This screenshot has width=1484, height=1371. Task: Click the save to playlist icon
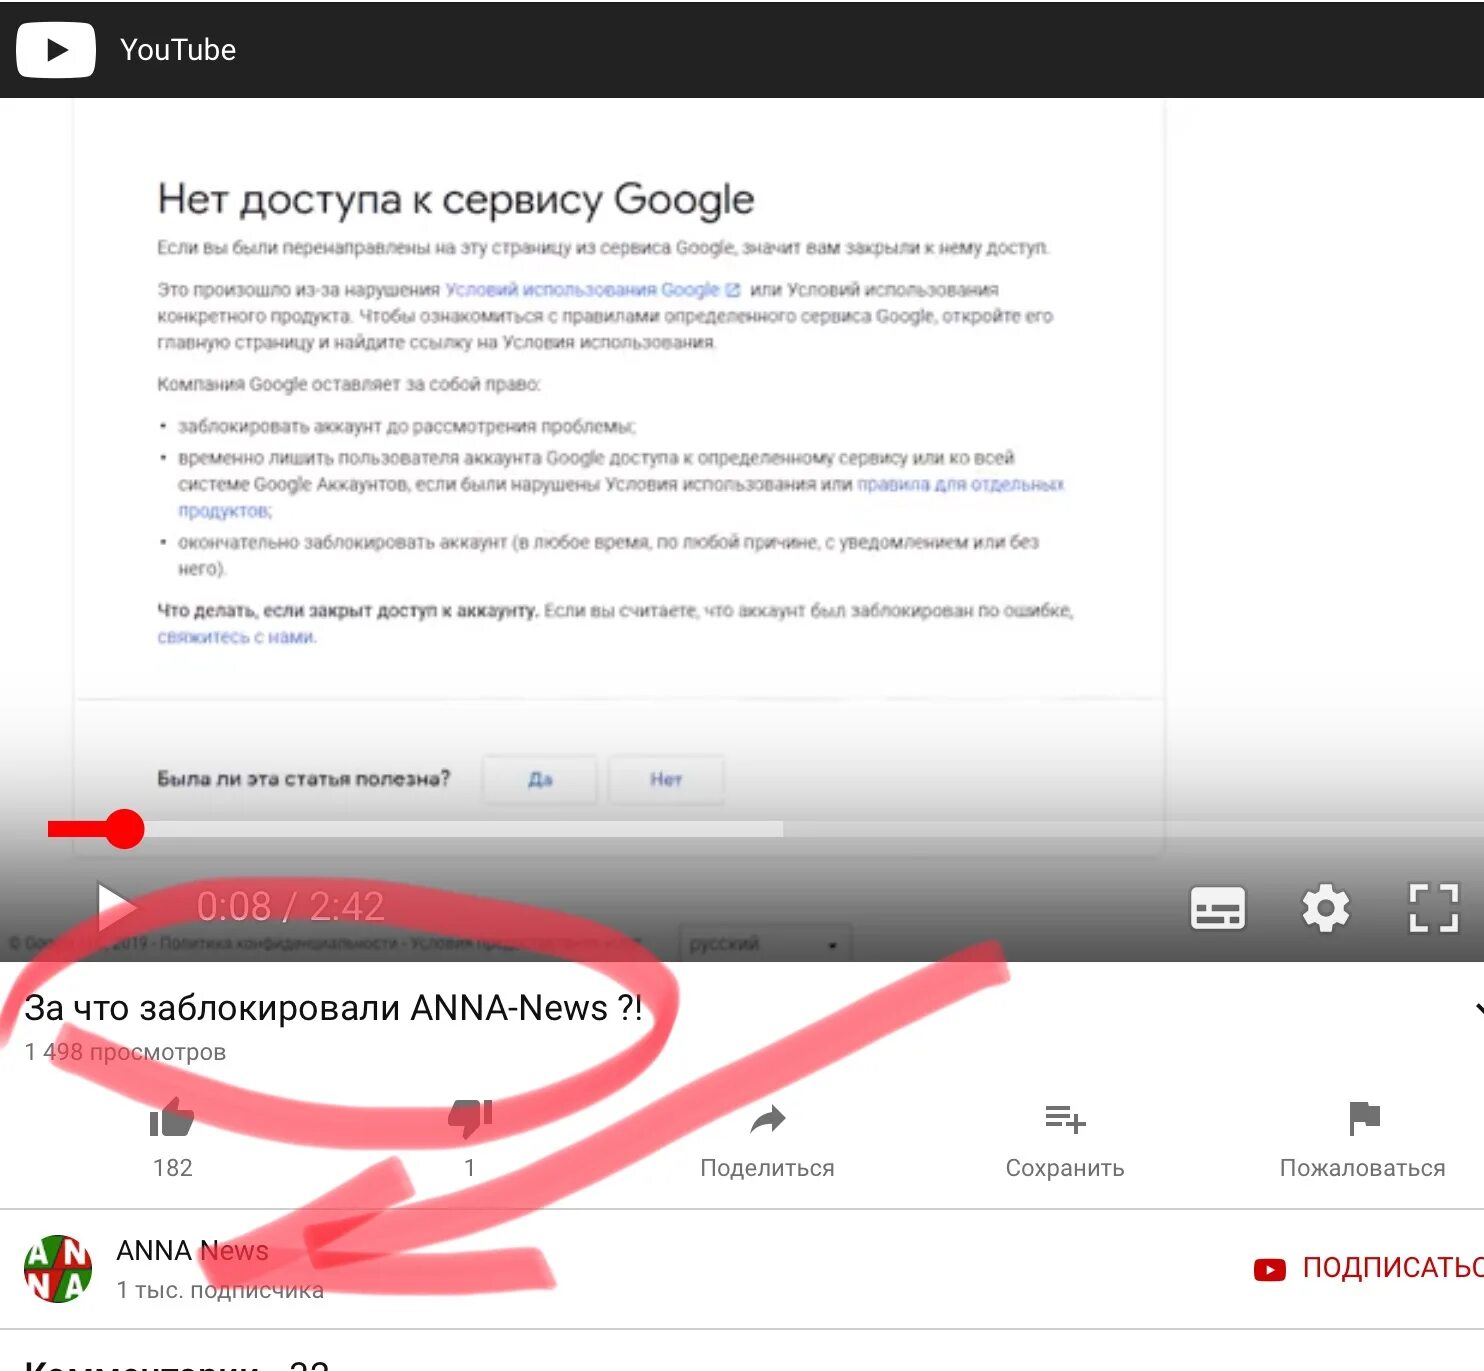point(1065,1119)
